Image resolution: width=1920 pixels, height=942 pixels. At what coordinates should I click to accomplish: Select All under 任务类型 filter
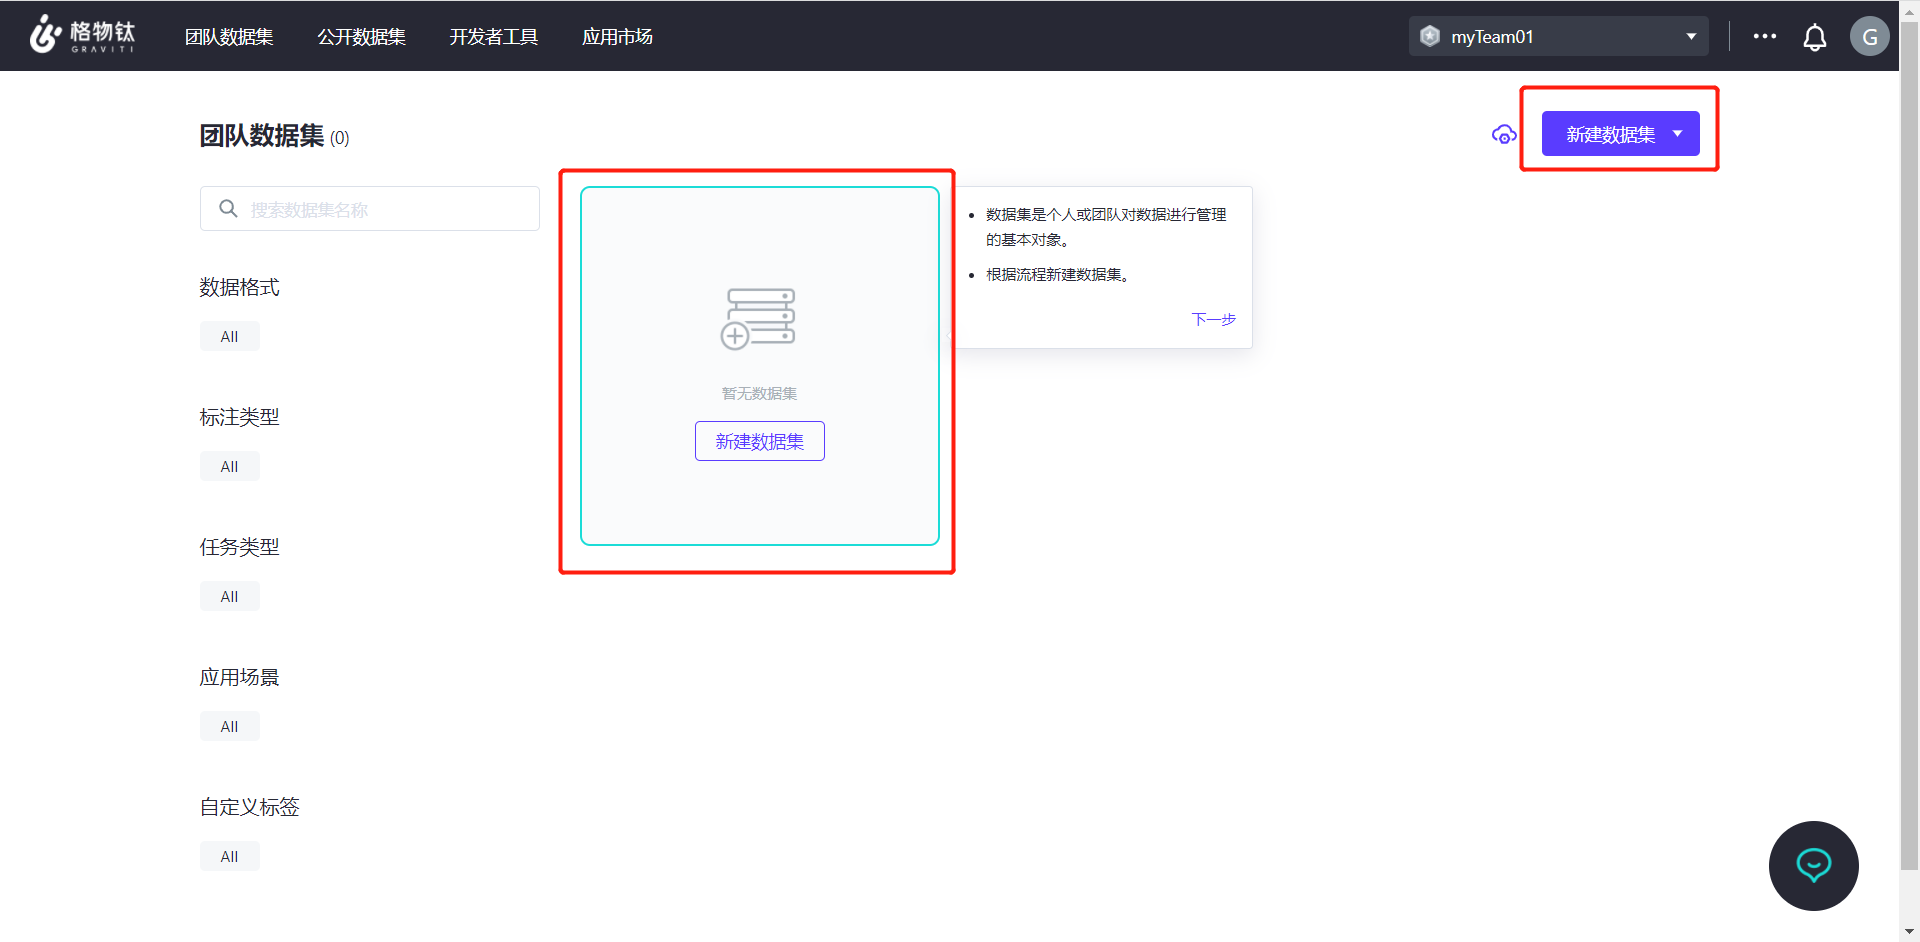(229, 596)
